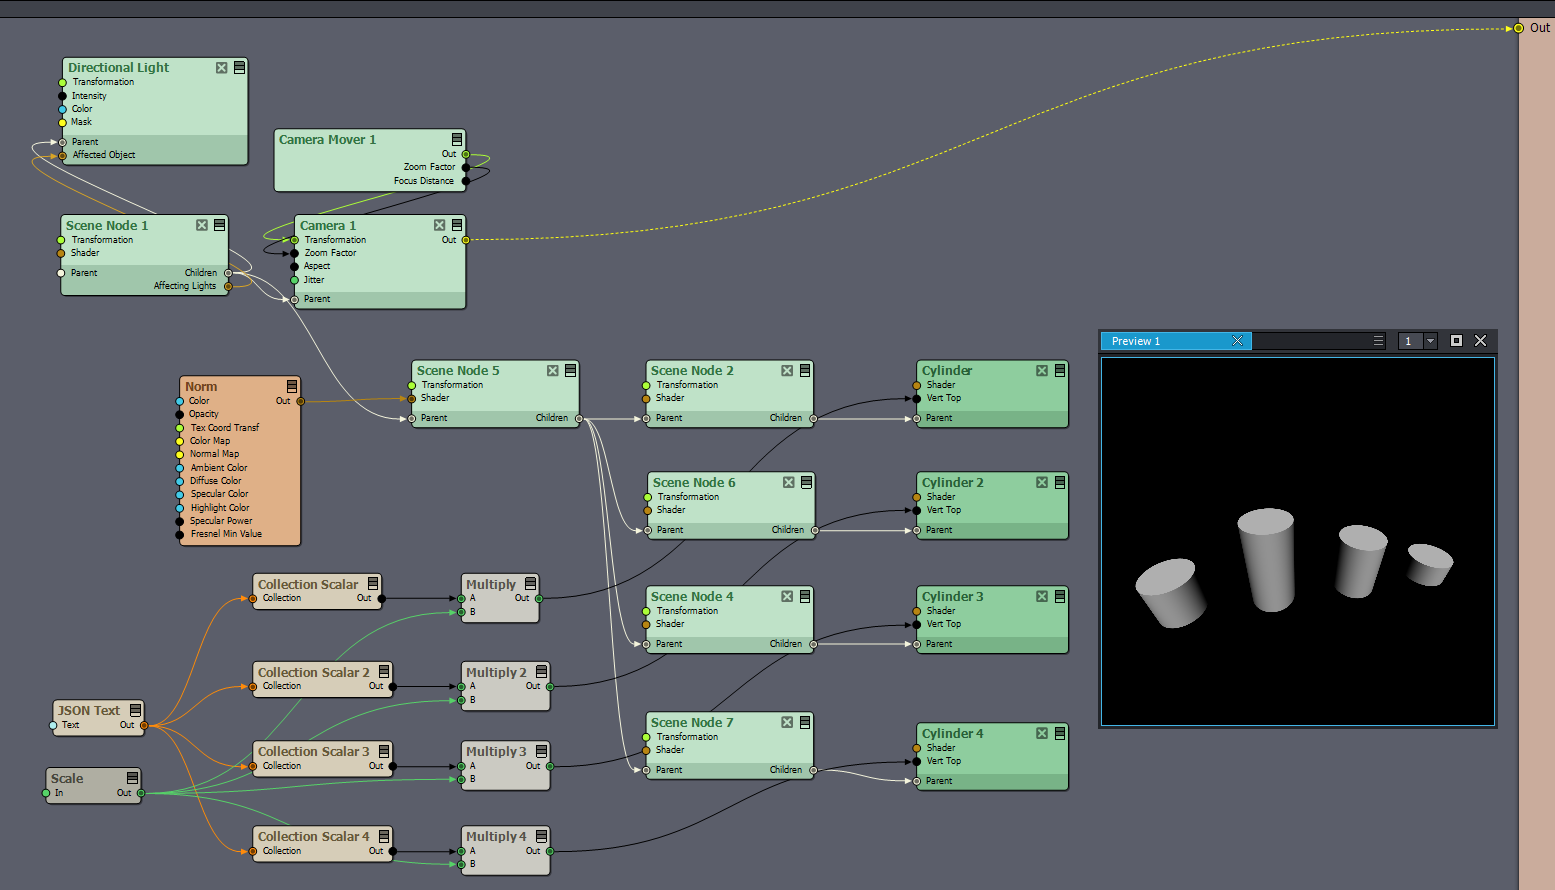Close the Preview 1 tab
This screenshot has height=890, width=1555.
point(1237,341)
